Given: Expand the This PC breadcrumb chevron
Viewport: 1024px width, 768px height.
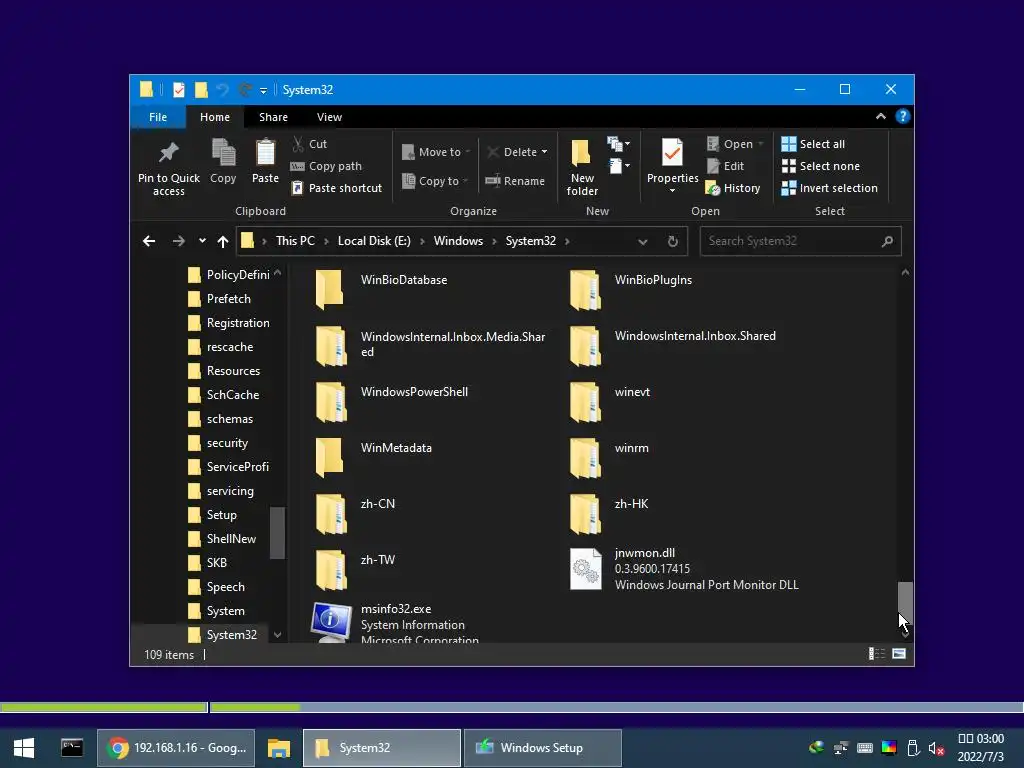Looking at the screenshot, I should coord(326,242).
